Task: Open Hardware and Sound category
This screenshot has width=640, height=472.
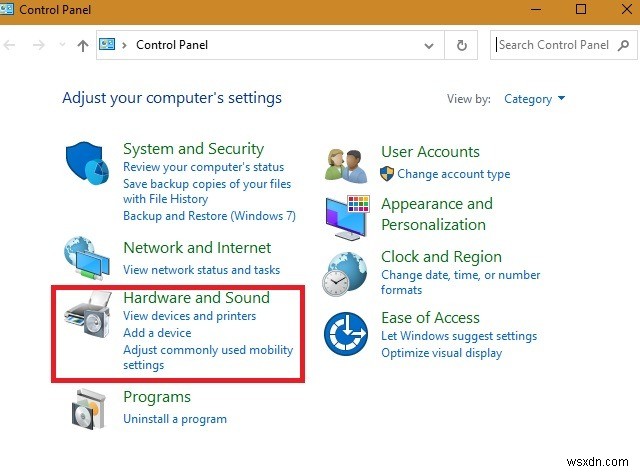Action: coord(196,298)
